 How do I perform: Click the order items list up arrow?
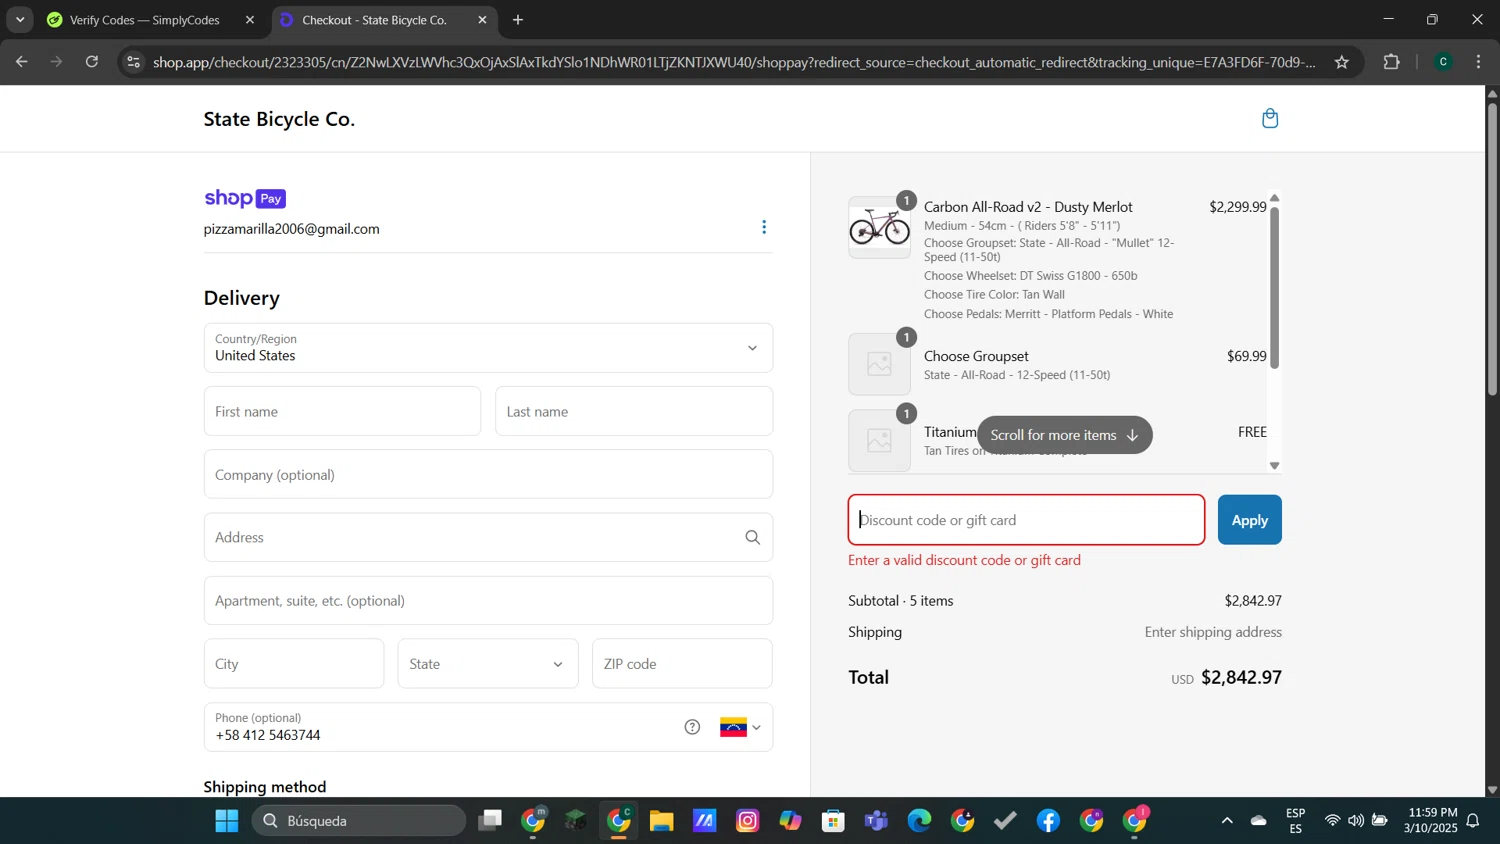1274,198
